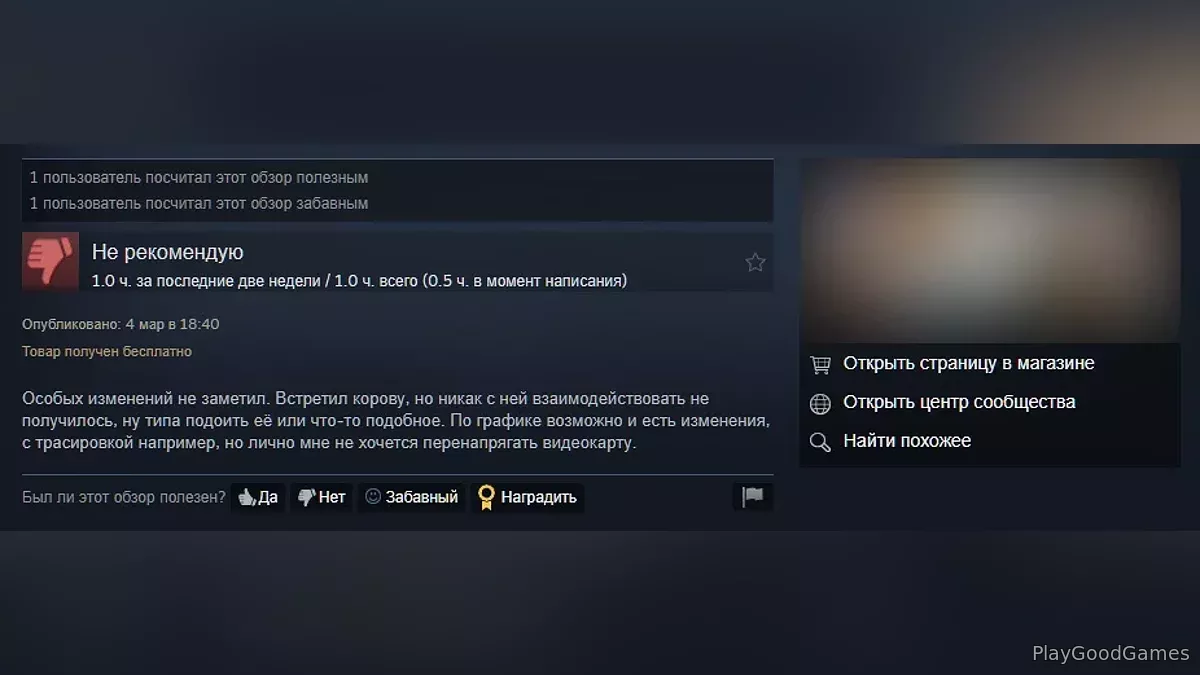Image resolution: width=1200 pixels, height=675 pixels.
Task: Click the PlayGoodGames watermark
Action: coord(1111,653)
